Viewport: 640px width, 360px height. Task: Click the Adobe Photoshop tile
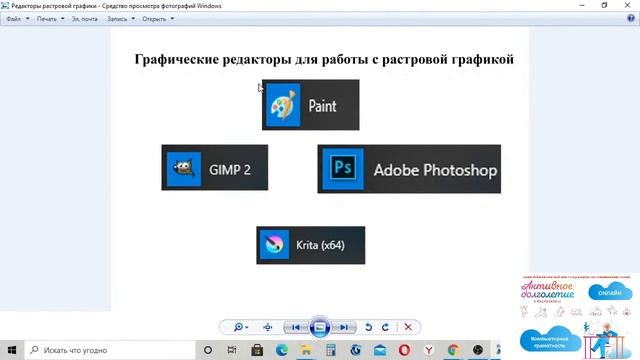[x=409, y=169]
